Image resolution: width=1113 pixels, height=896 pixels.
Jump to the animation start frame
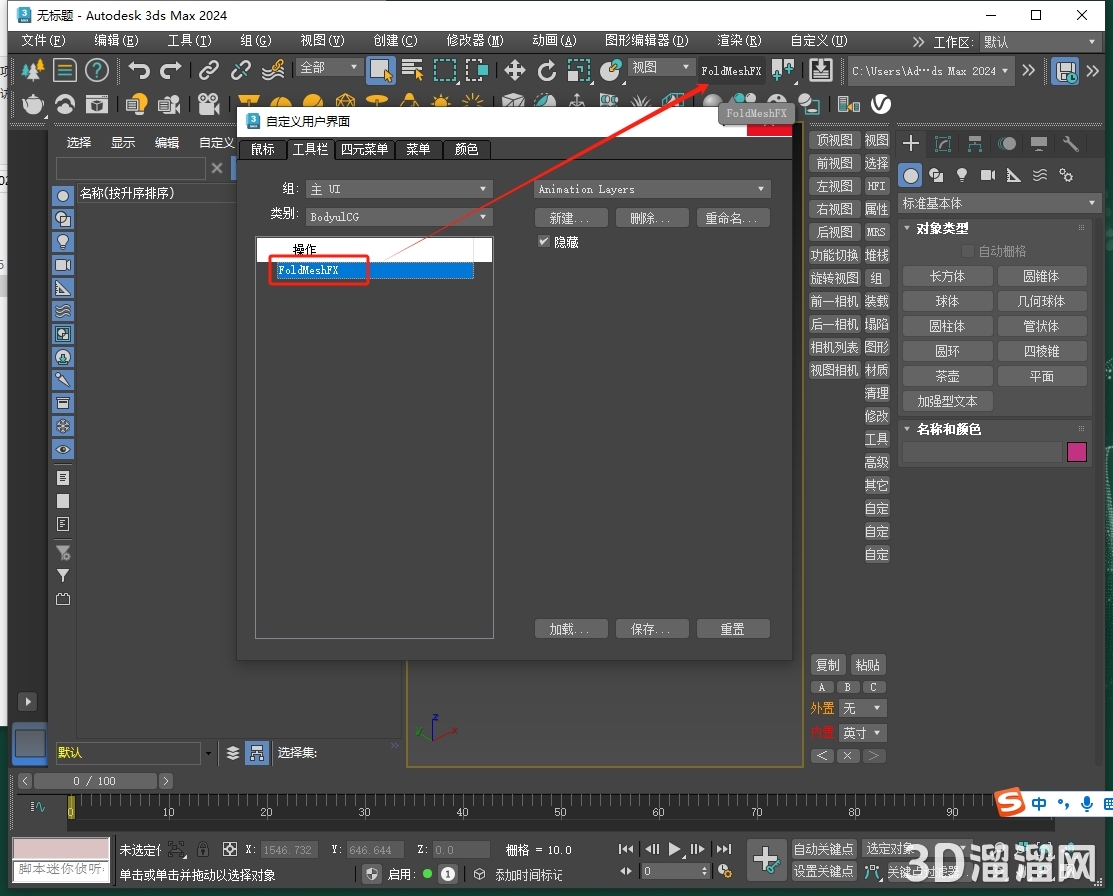[x=626, y=848]
